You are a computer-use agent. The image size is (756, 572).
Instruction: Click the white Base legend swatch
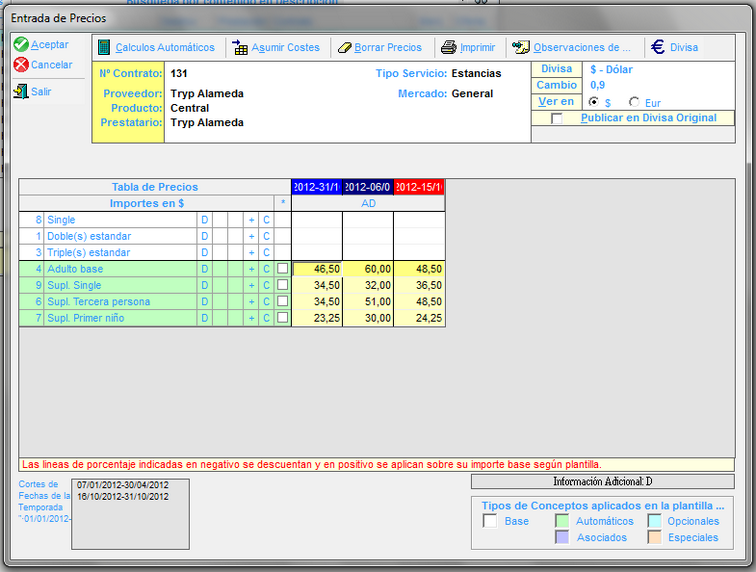pos(490,521)
